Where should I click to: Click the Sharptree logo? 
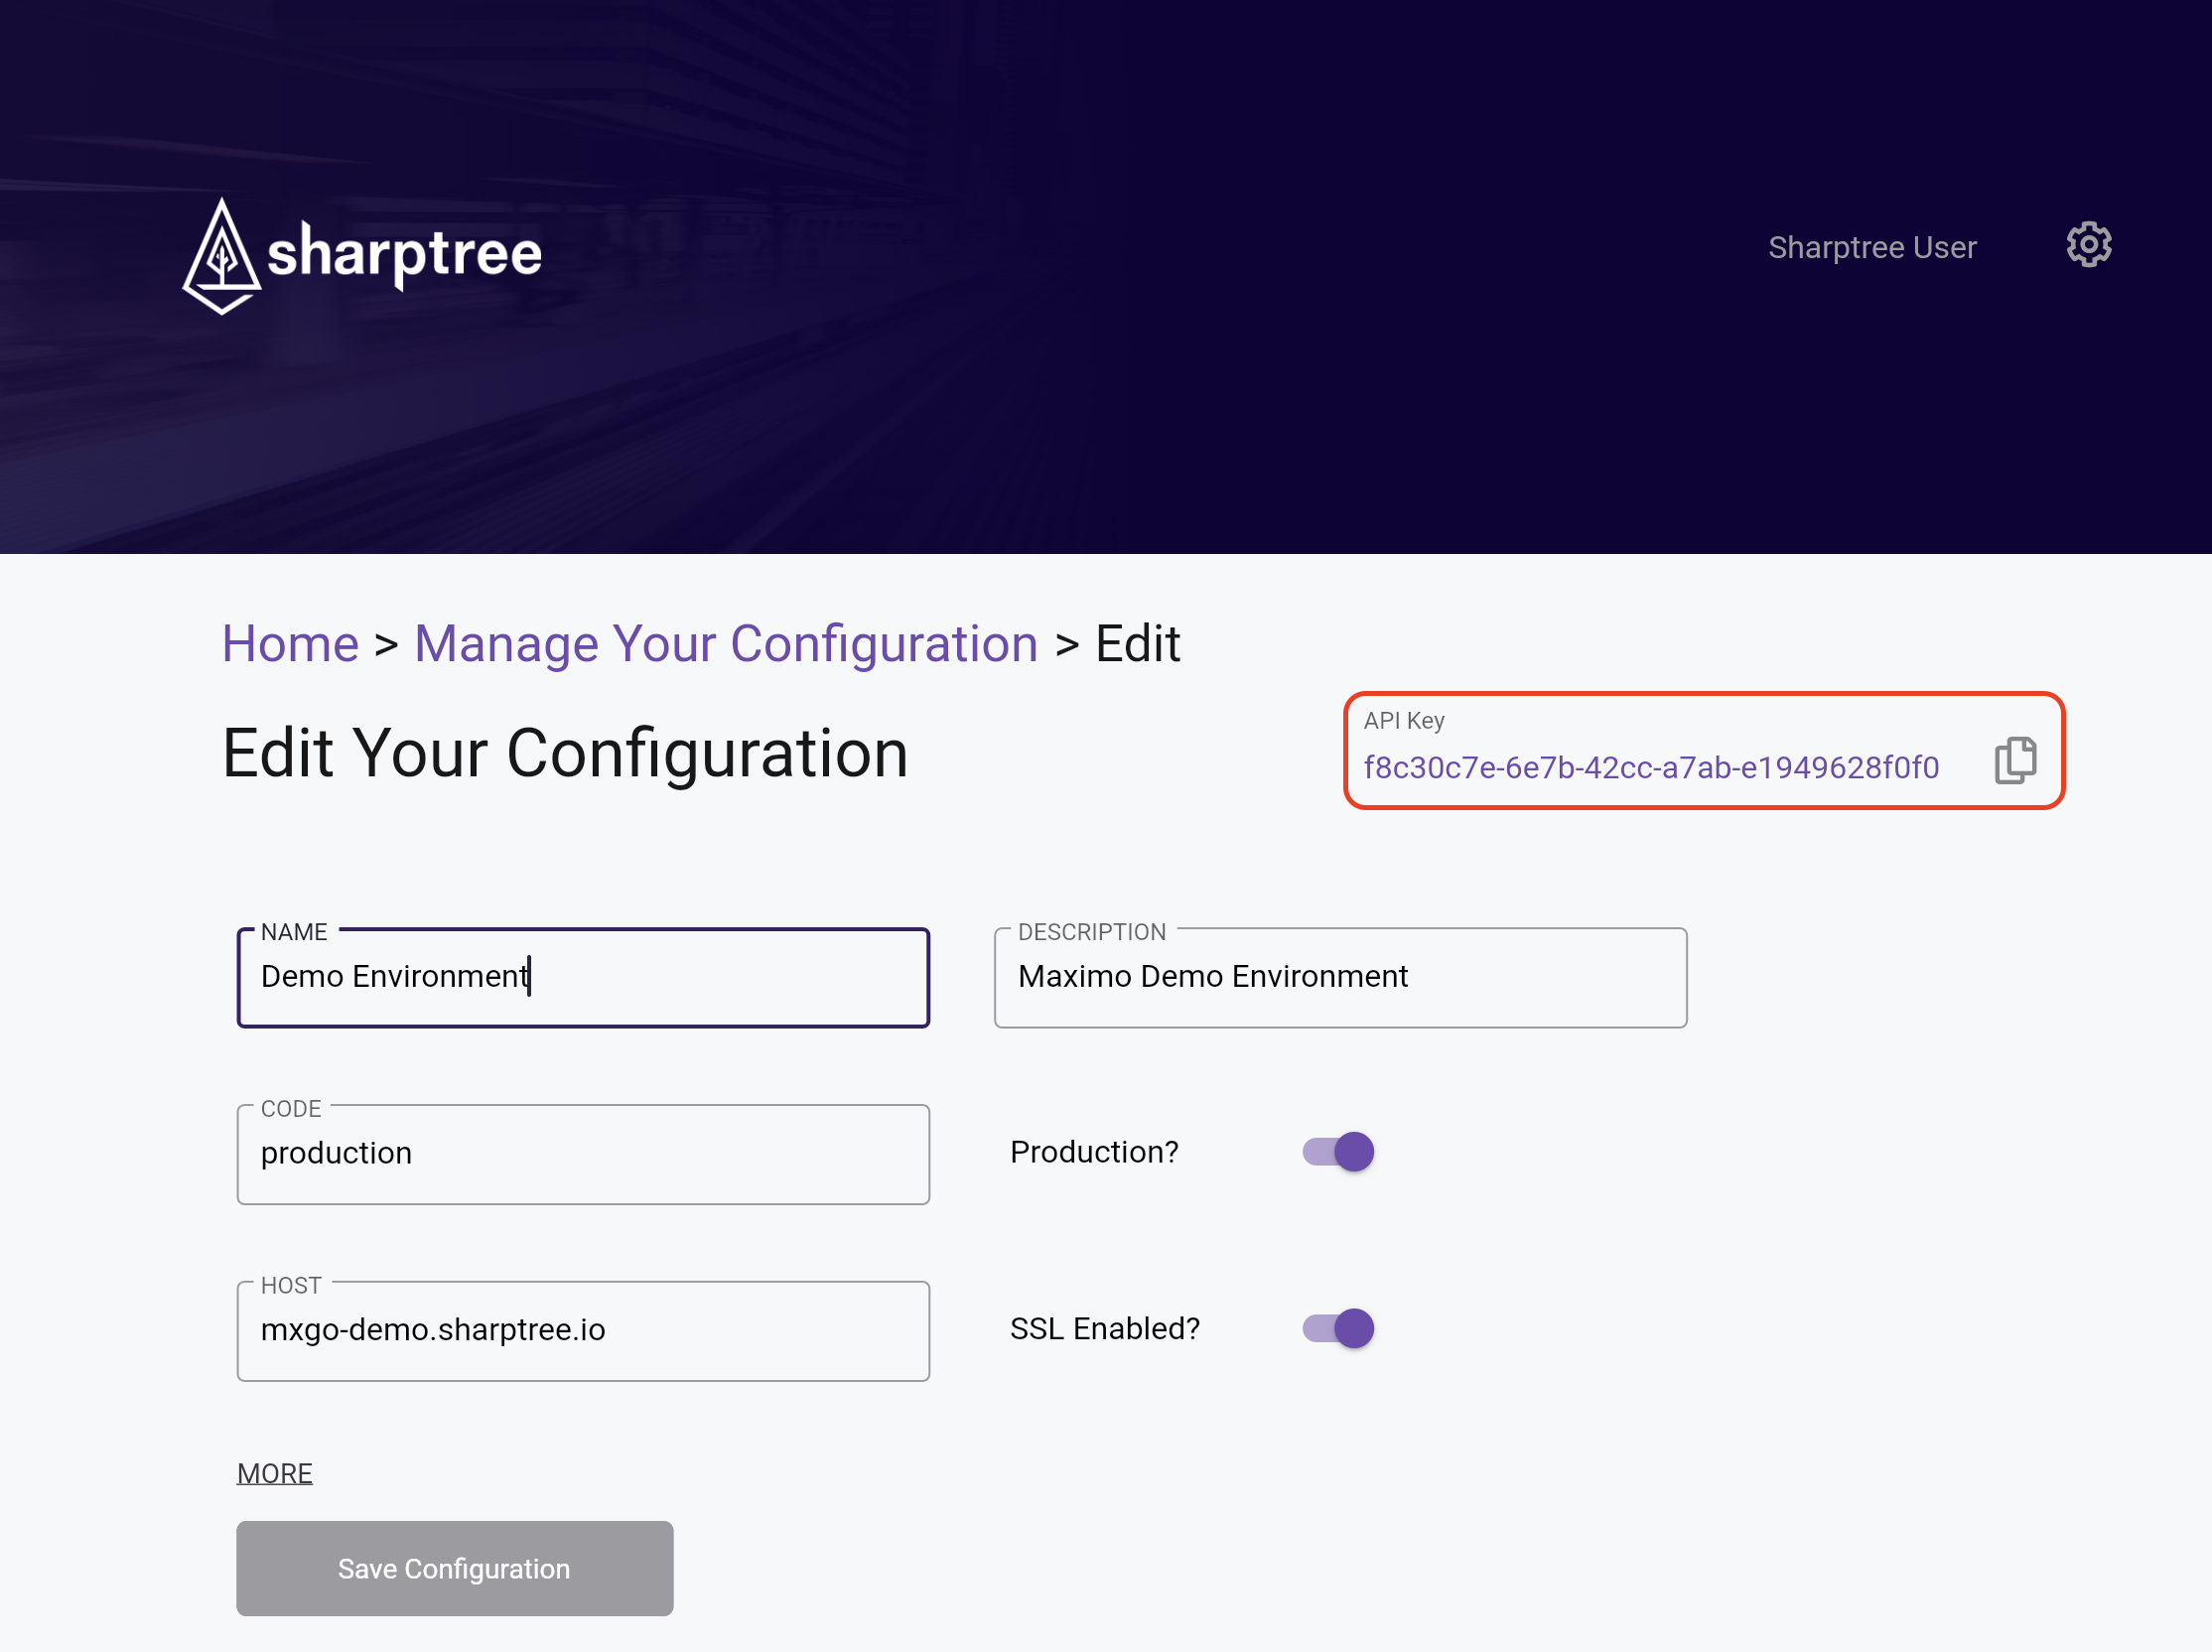click(x=362, y=255)
